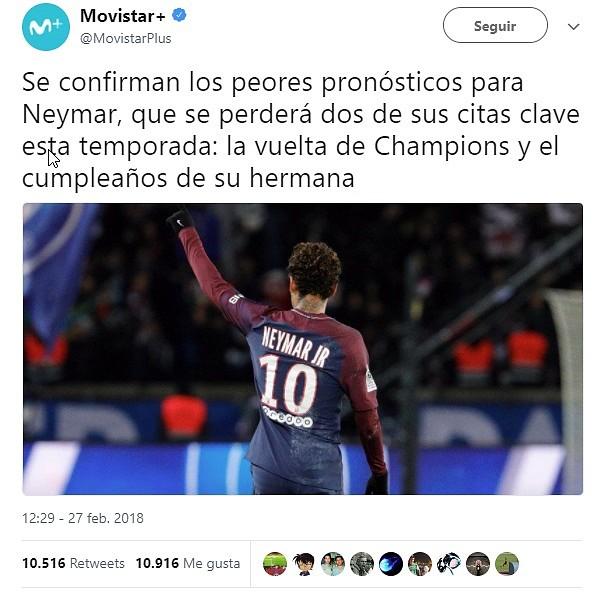Viewport: 611px width, 593px height.
Task: Click the blue verified badge next to Movistar+
Action: 179,16
